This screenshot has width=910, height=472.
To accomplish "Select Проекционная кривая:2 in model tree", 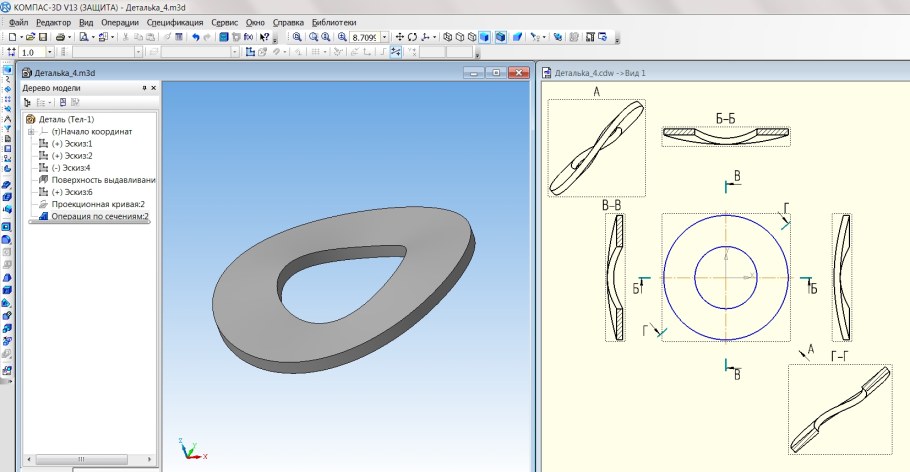I will [99, 204].
